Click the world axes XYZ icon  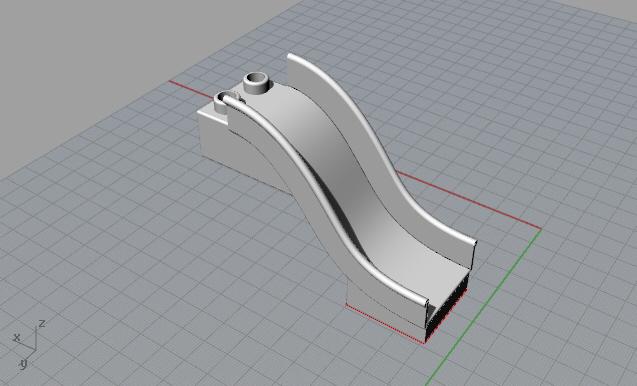28,344
